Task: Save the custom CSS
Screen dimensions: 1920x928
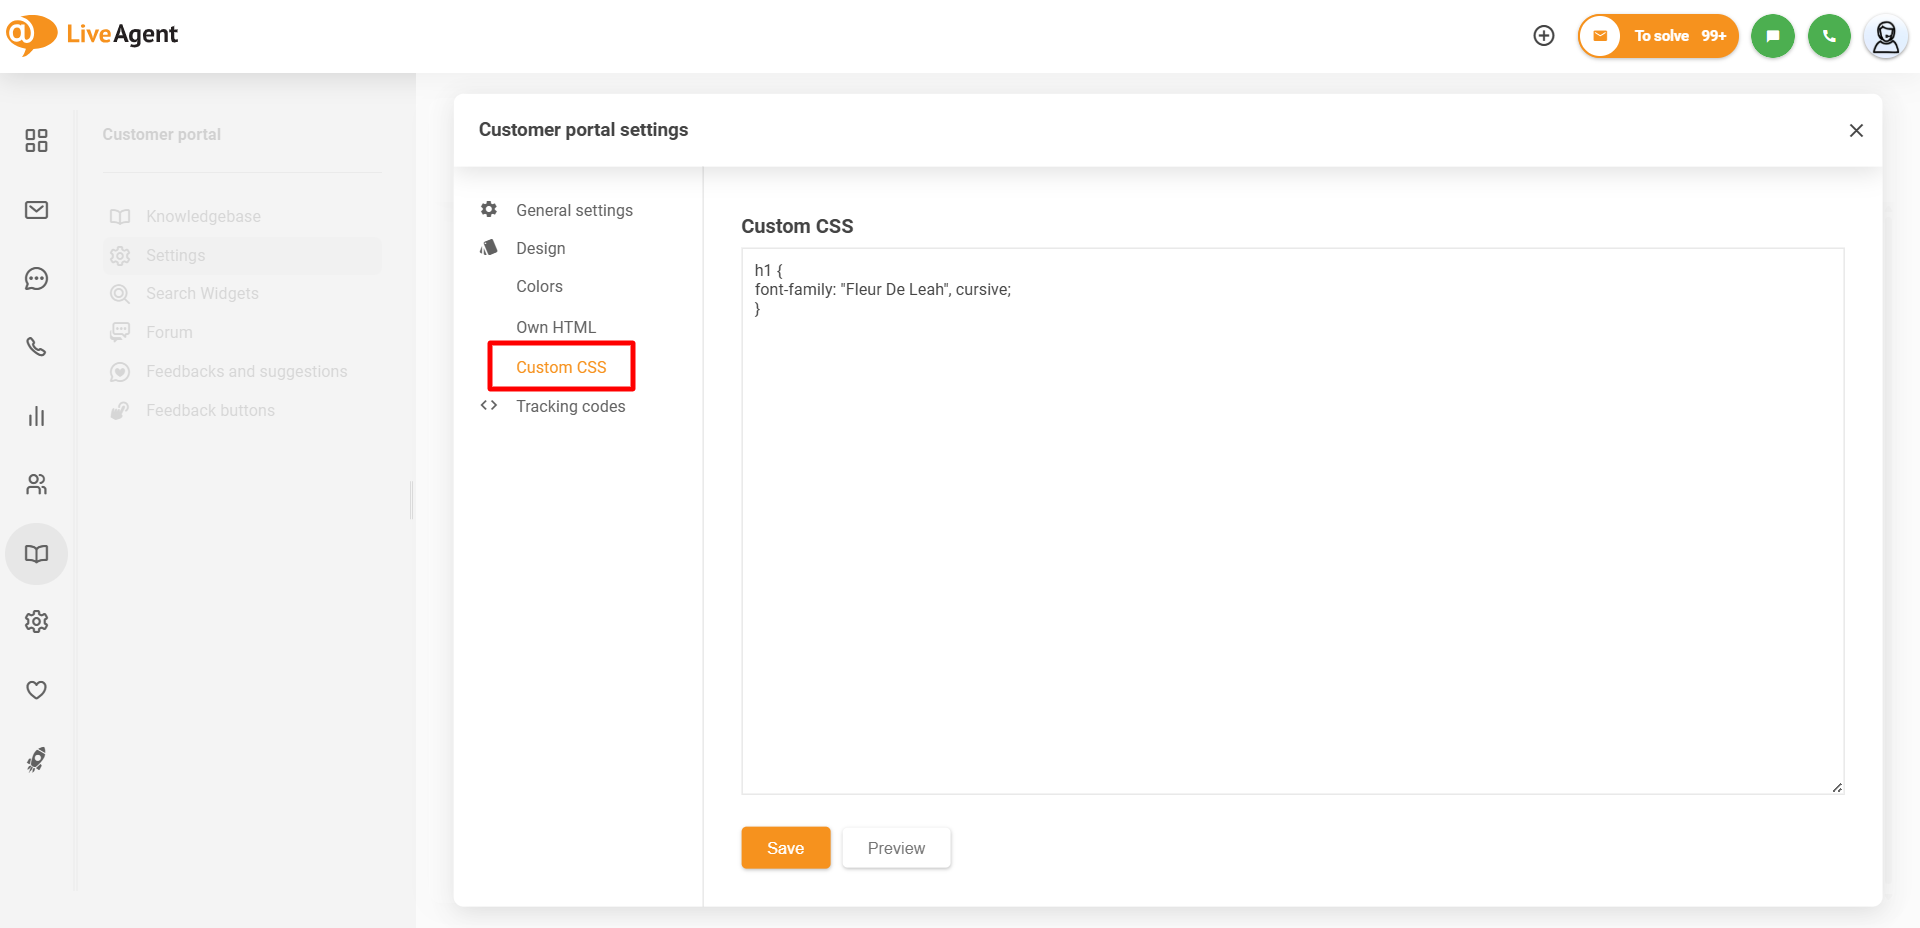Action: [785, 848]
